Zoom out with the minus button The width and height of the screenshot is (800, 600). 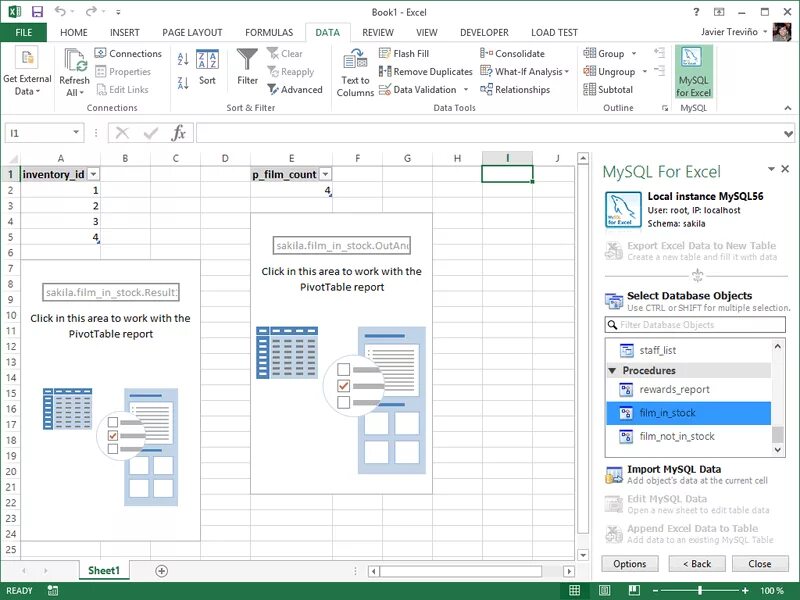pos(656,590)
